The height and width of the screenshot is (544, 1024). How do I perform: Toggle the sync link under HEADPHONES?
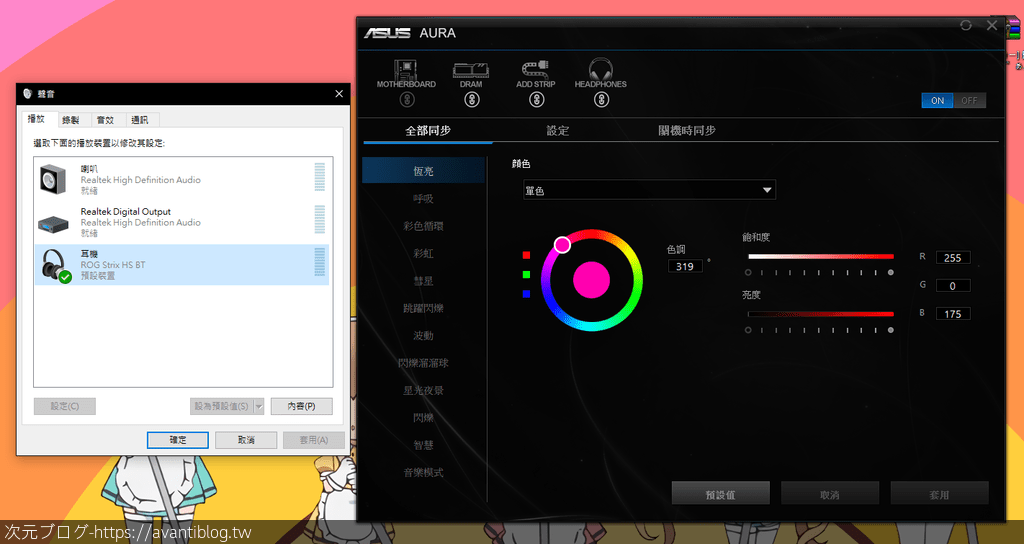click(x=601, y=100)
